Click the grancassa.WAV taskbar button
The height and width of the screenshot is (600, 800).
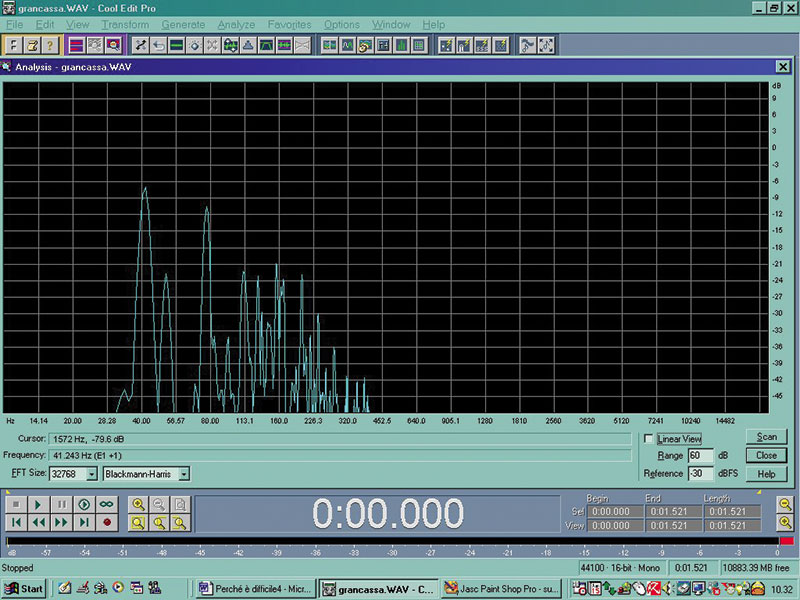pyautogui.click(x=379, y=589)
